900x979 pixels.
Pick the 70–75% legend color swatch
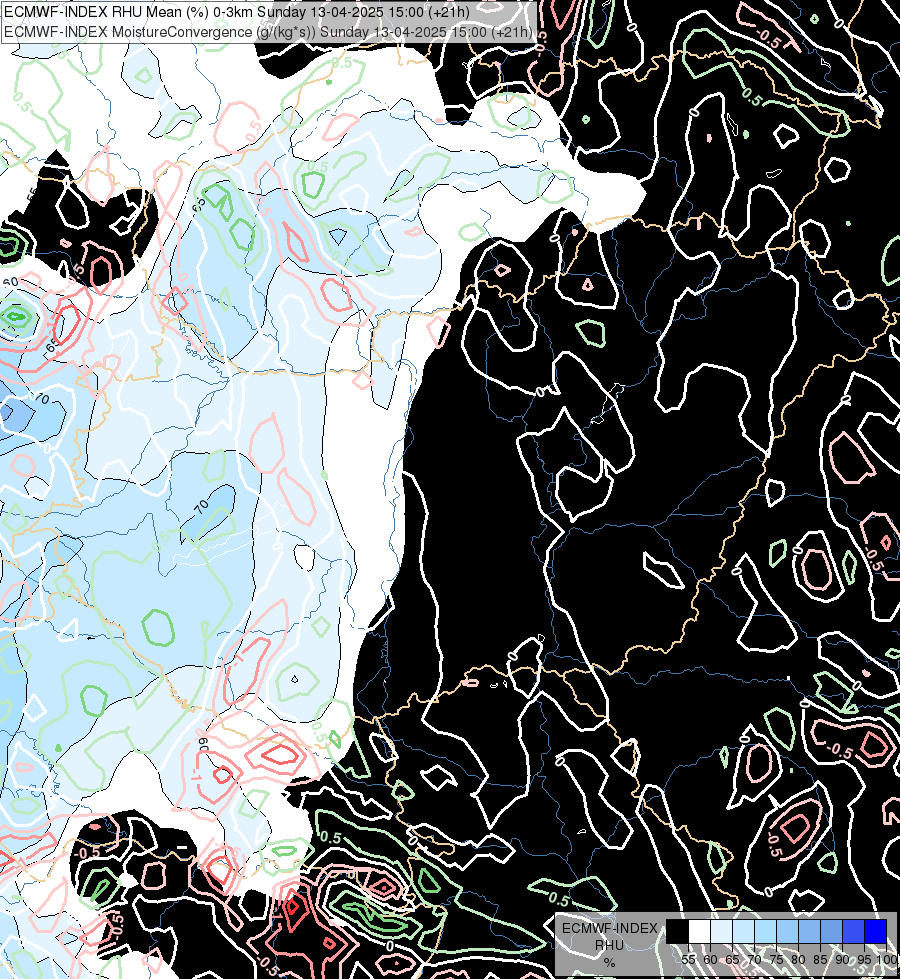click(766, 931)
